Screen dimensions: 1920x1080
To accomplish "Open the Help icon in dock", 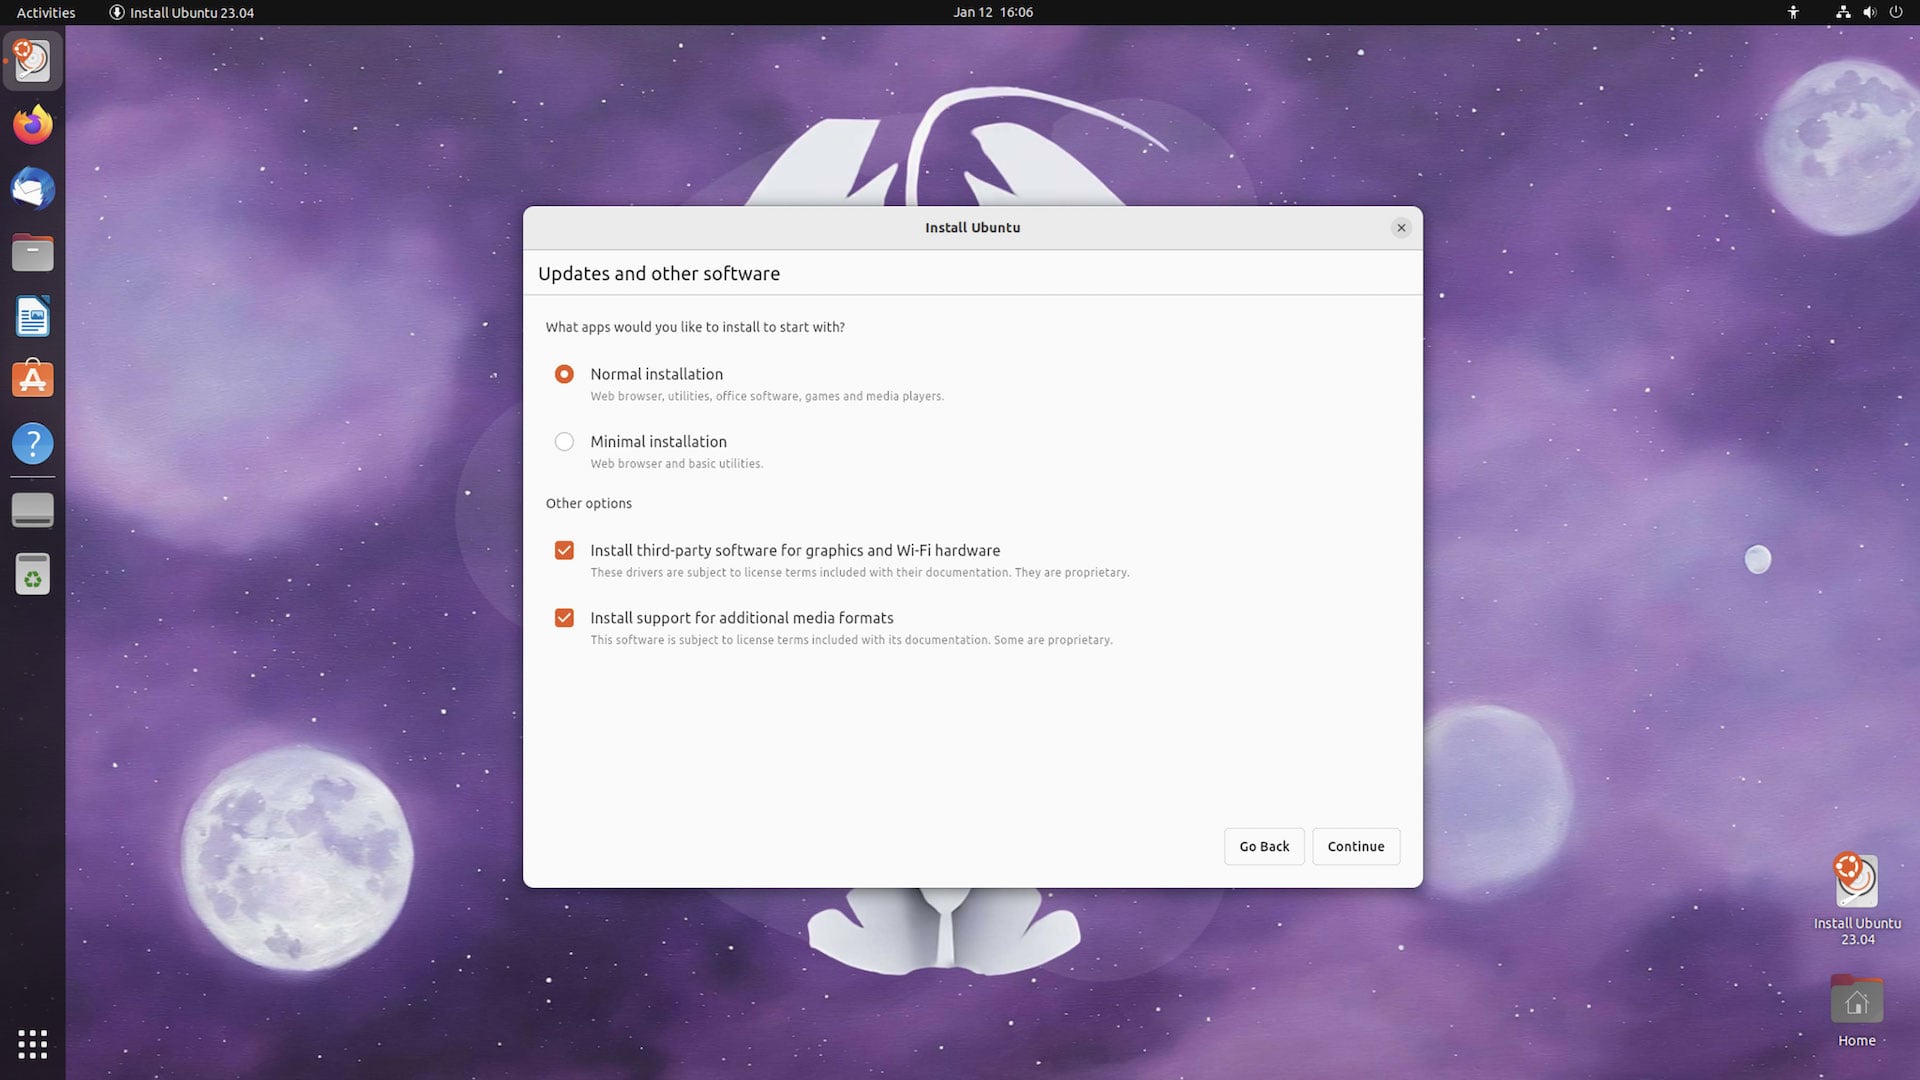I will [33, 444].
